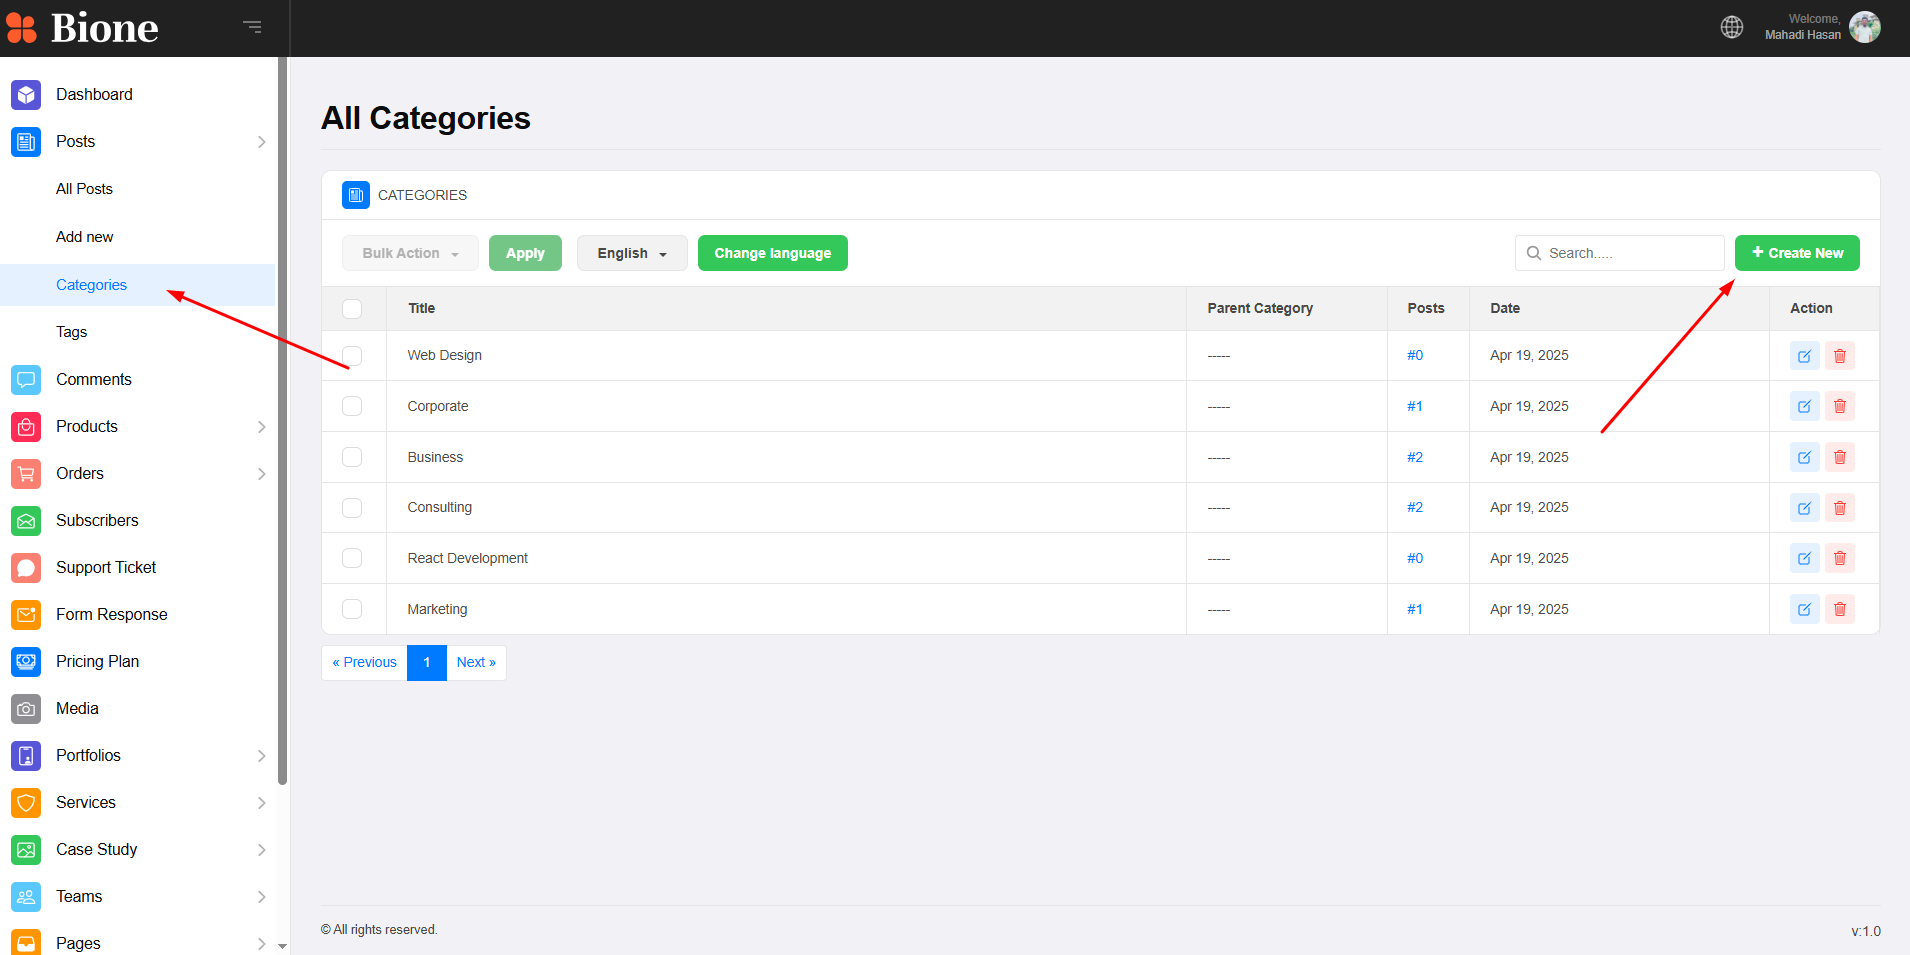Click the Apply button
This screenshot has height=955, width=1910.
pos(525,253)
